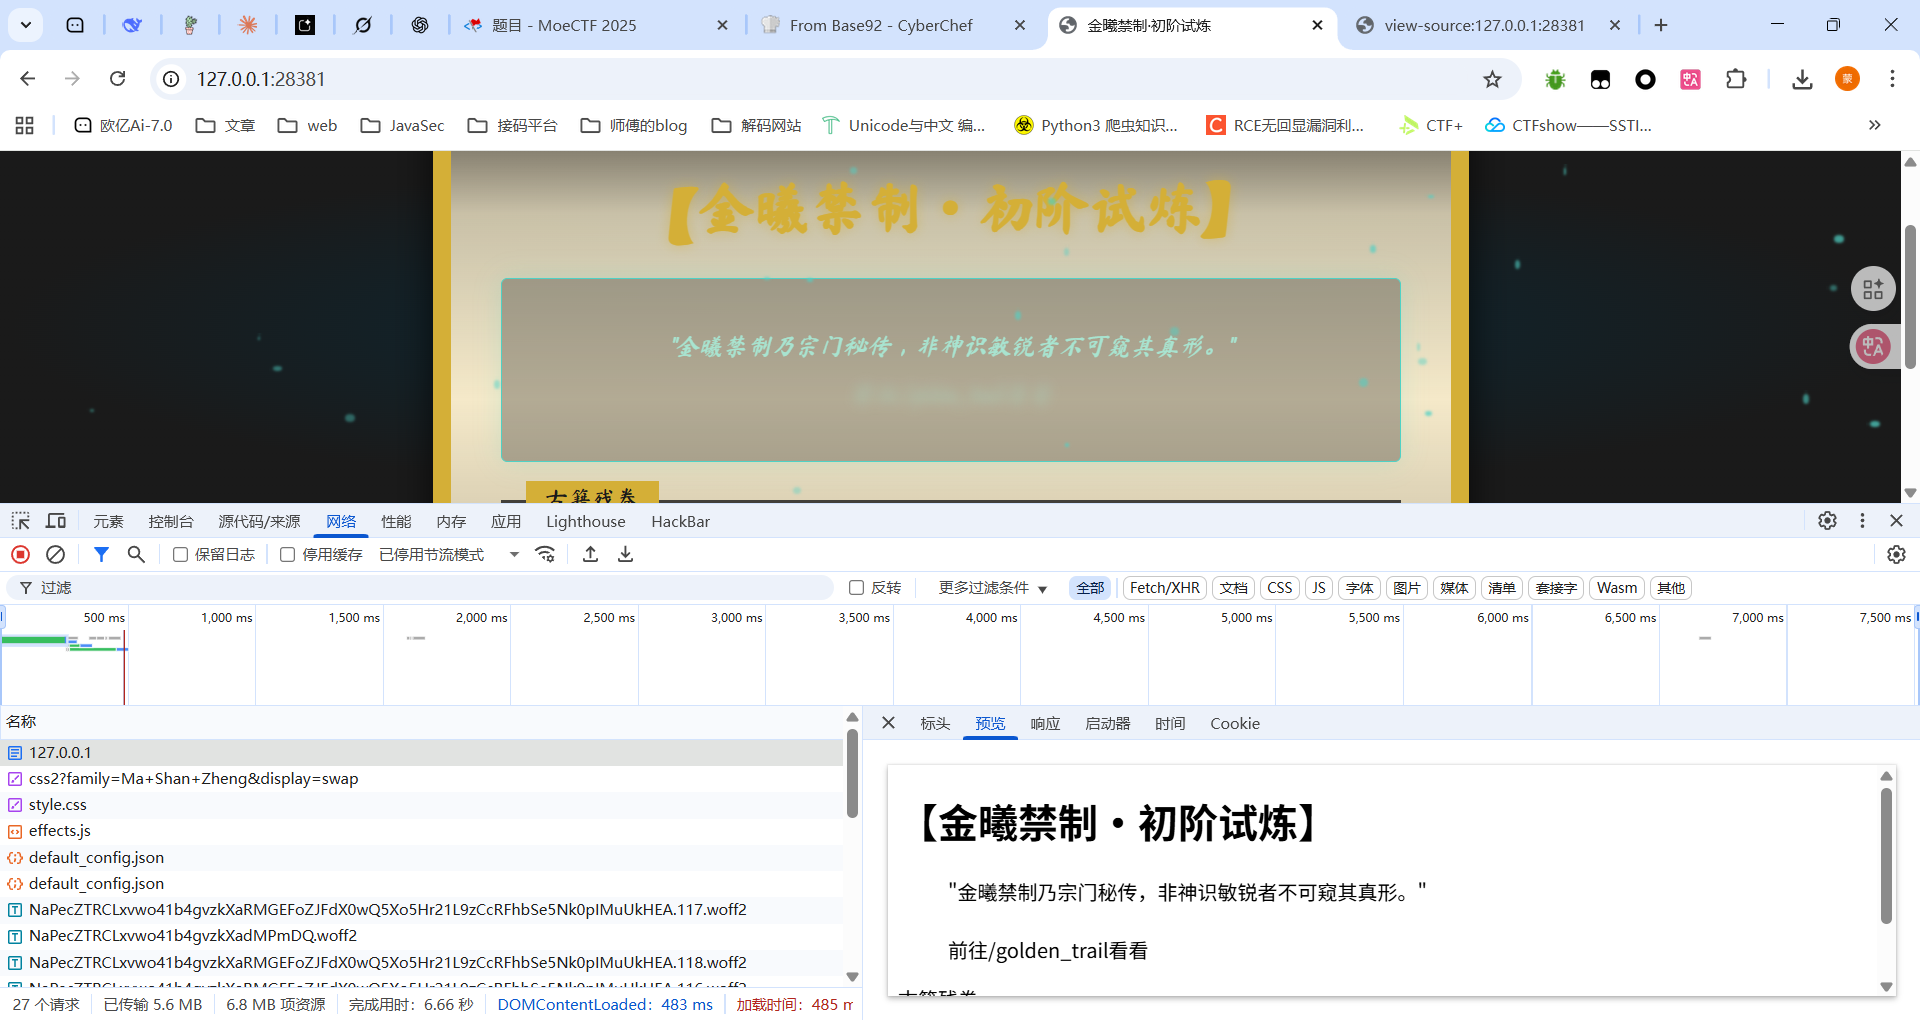Clear the network log
1920x1020 pixels.
point(56,554)
